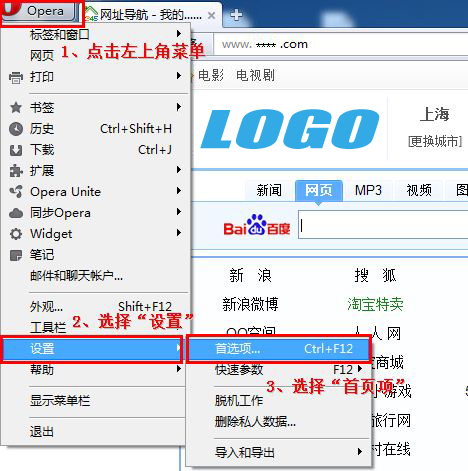The height and width of the screenshot is (471, 468).
Task: Click the 更换城市 link
Action: 435,142
